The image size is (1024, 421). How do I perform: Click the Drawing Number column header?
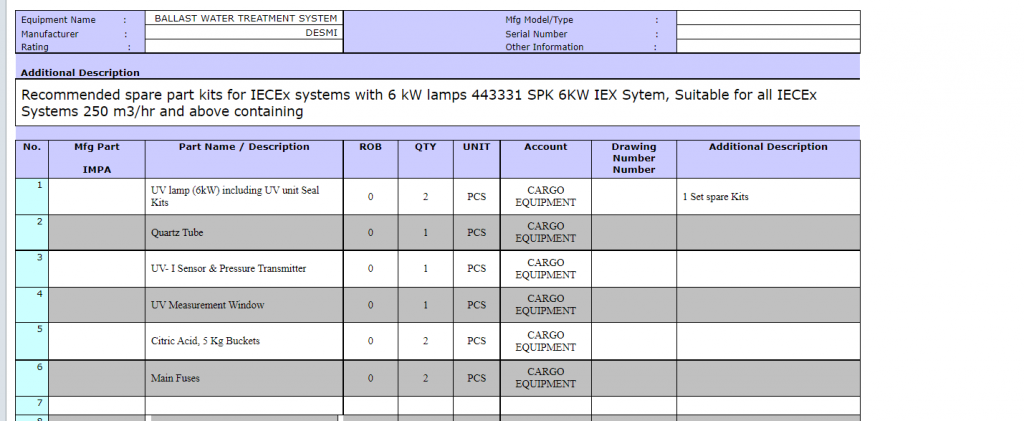click(x=633, y=158)
